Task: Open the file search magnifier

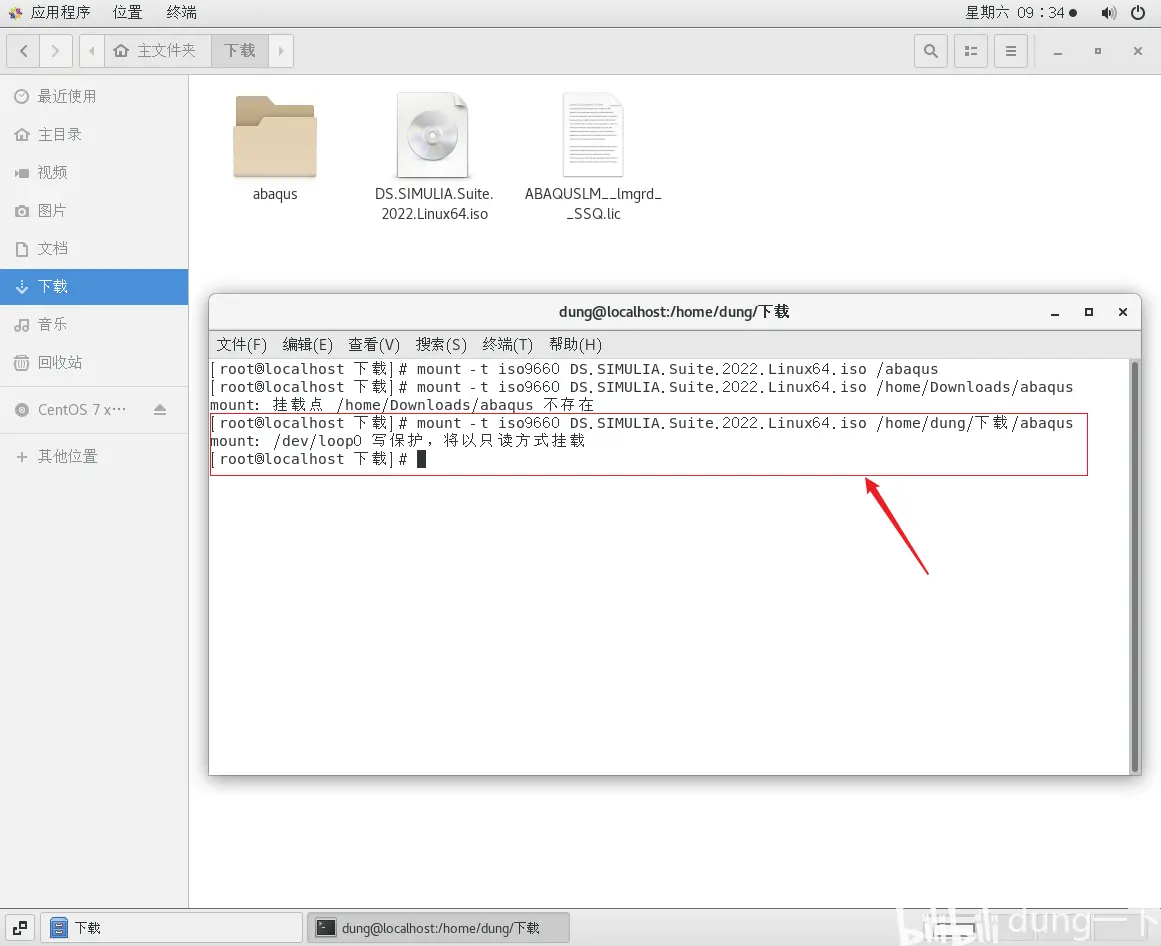Action: coord(931,51)
